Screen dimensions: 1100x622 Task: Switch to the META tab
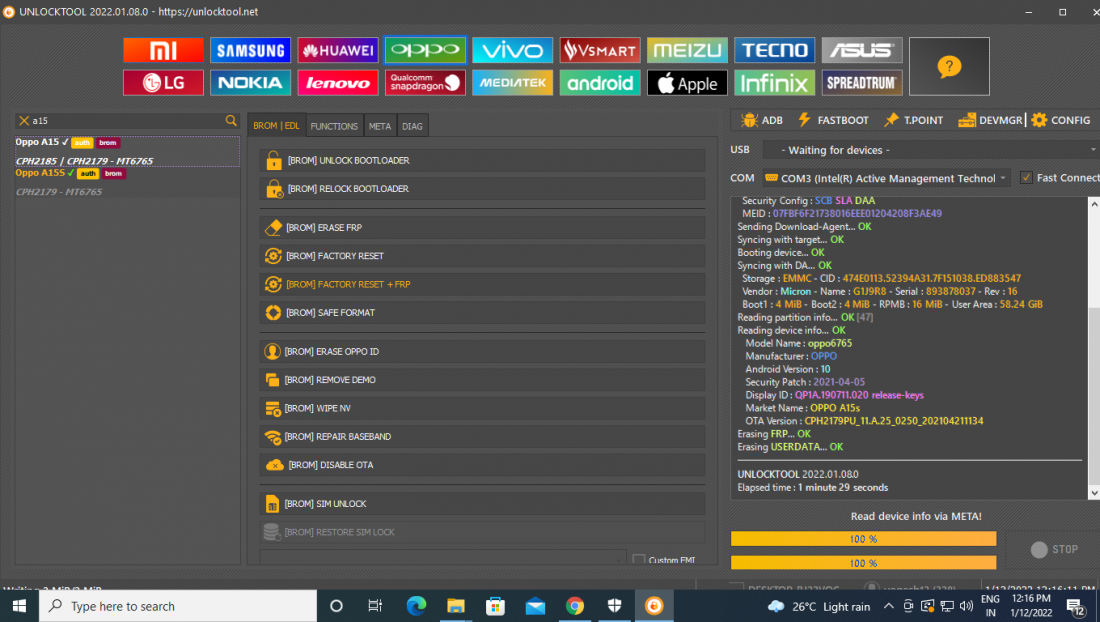pos(380,126)
